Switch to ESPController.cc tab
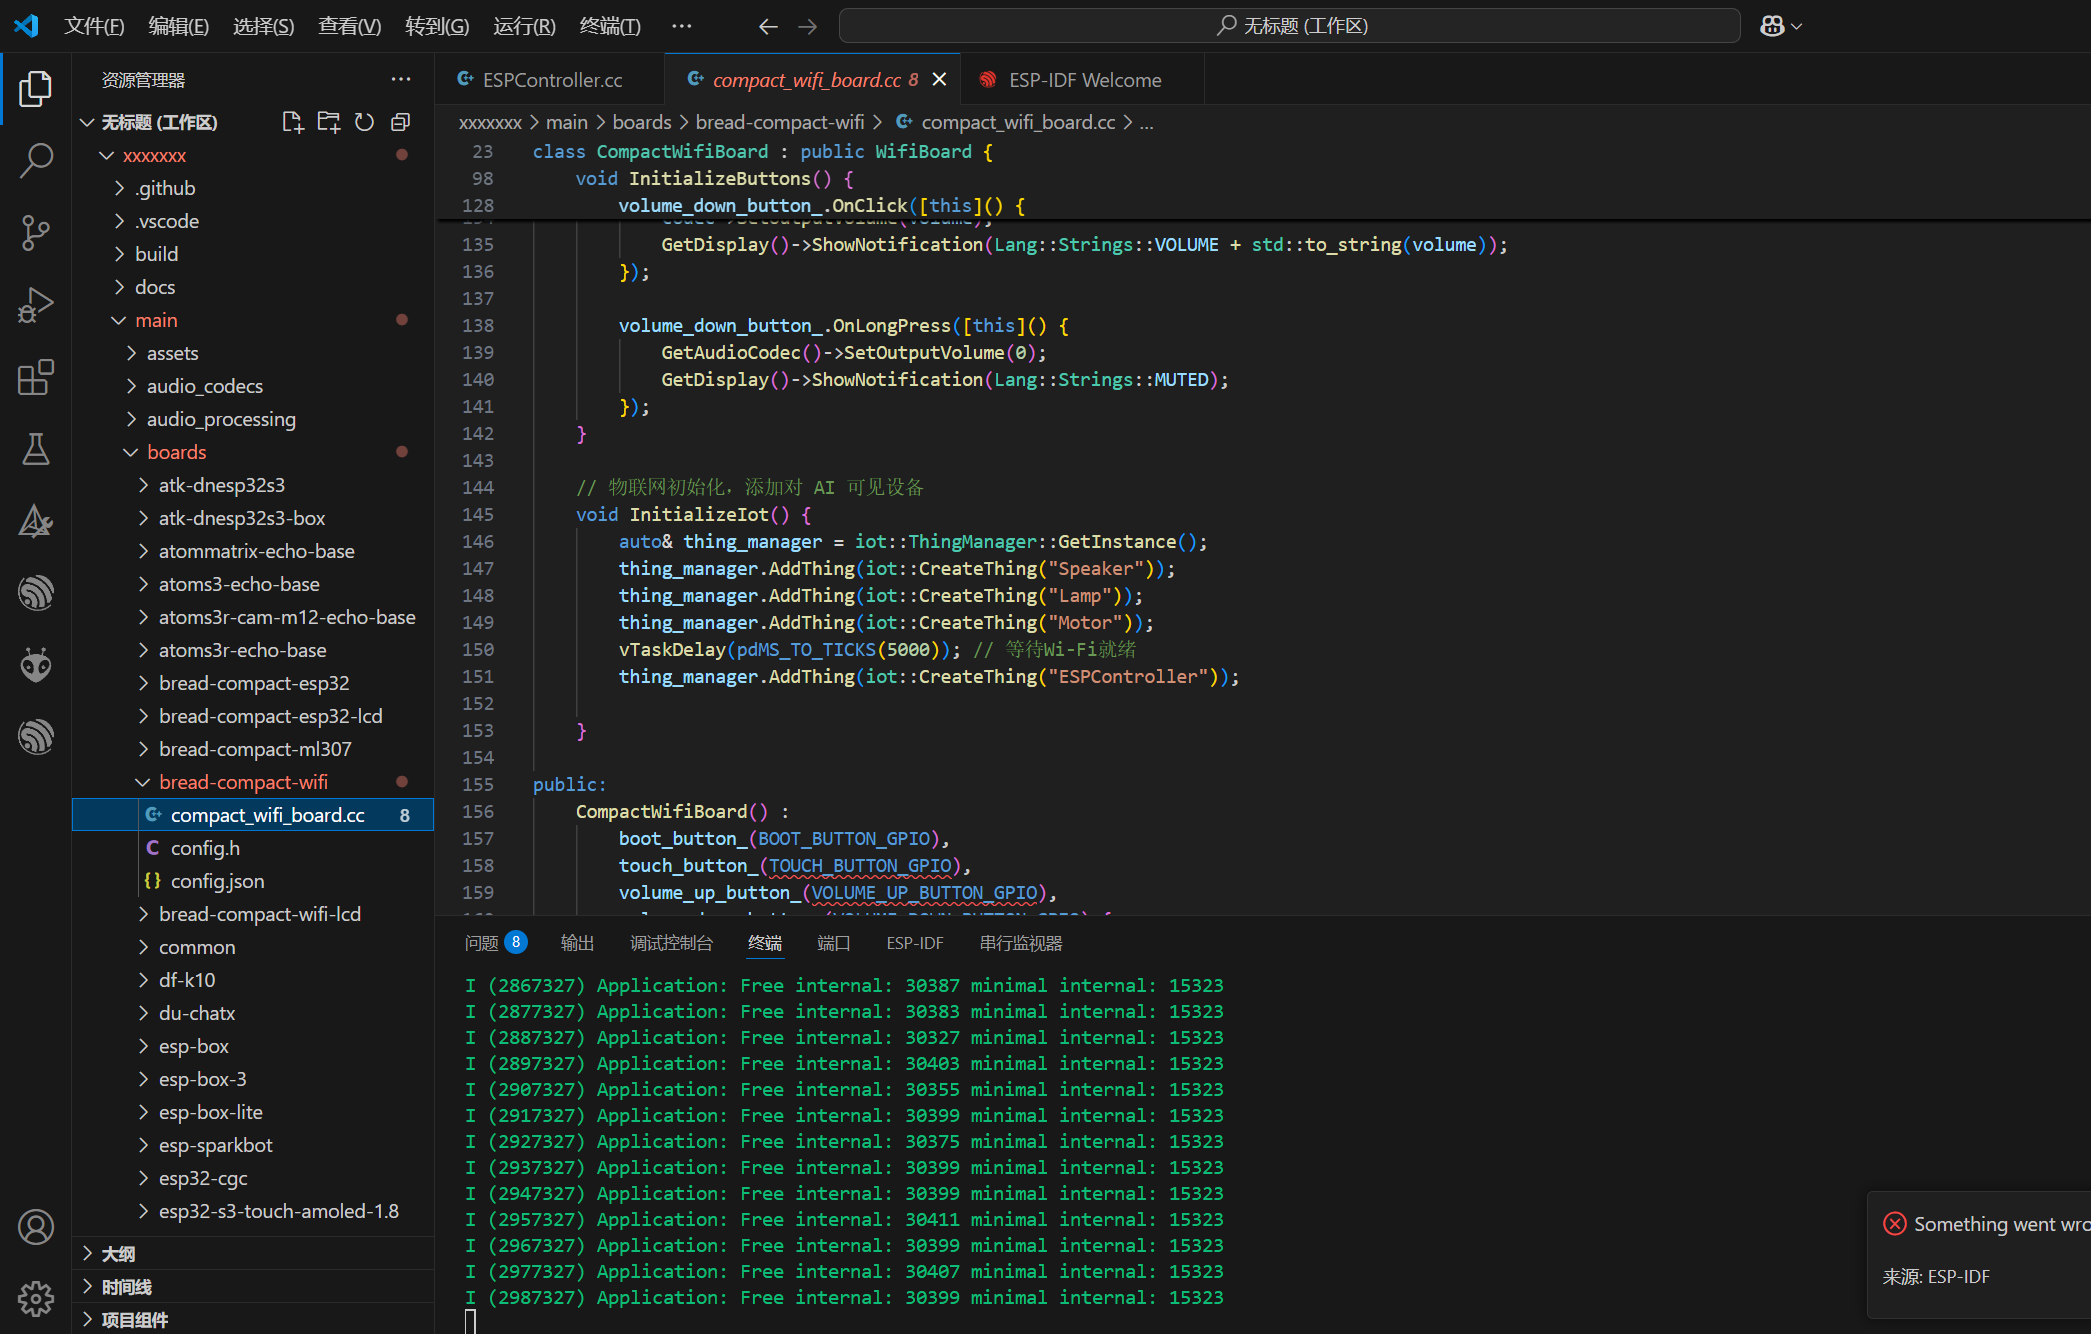 tap(551, 80)
